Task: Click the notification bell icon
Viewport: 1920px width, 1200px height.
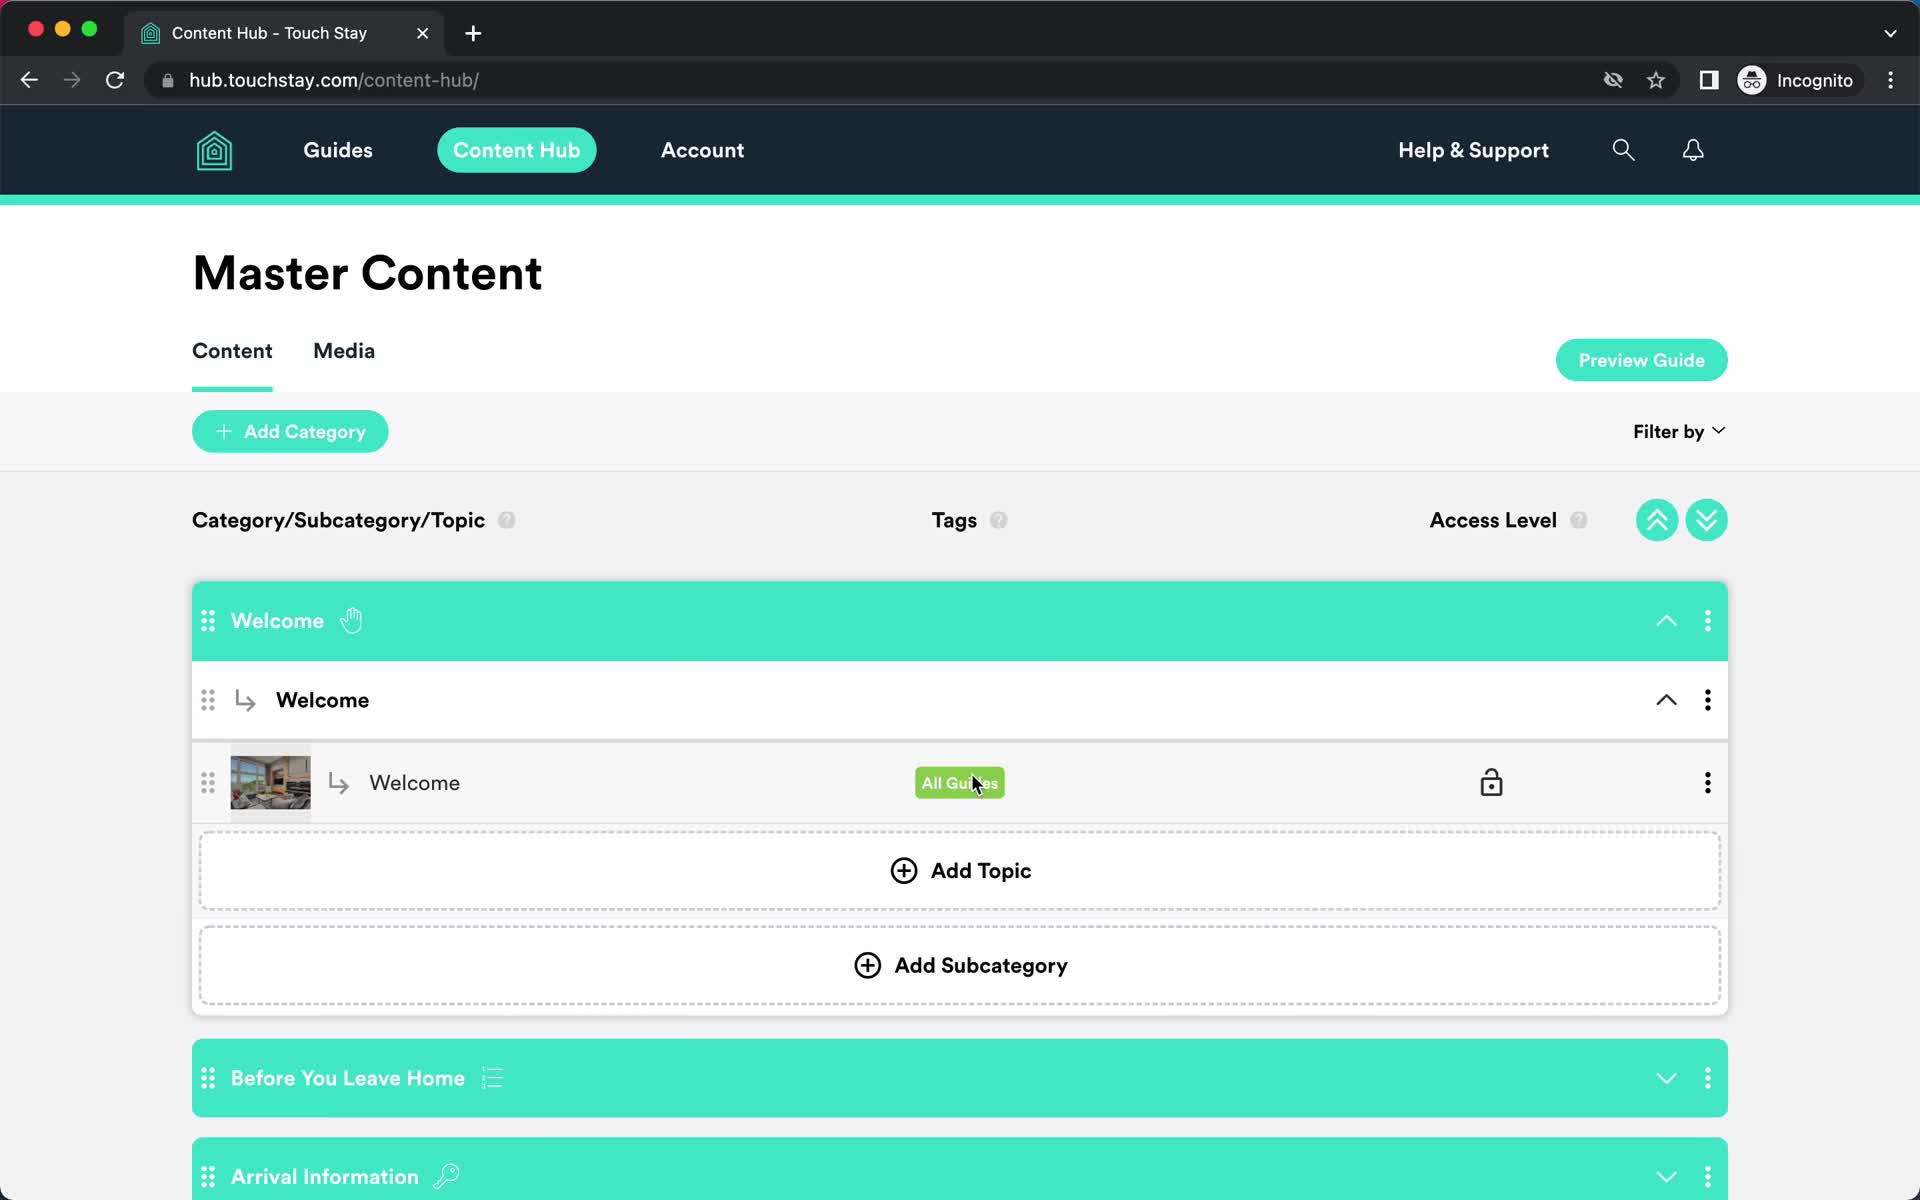Action: [x=1693, y=149]
